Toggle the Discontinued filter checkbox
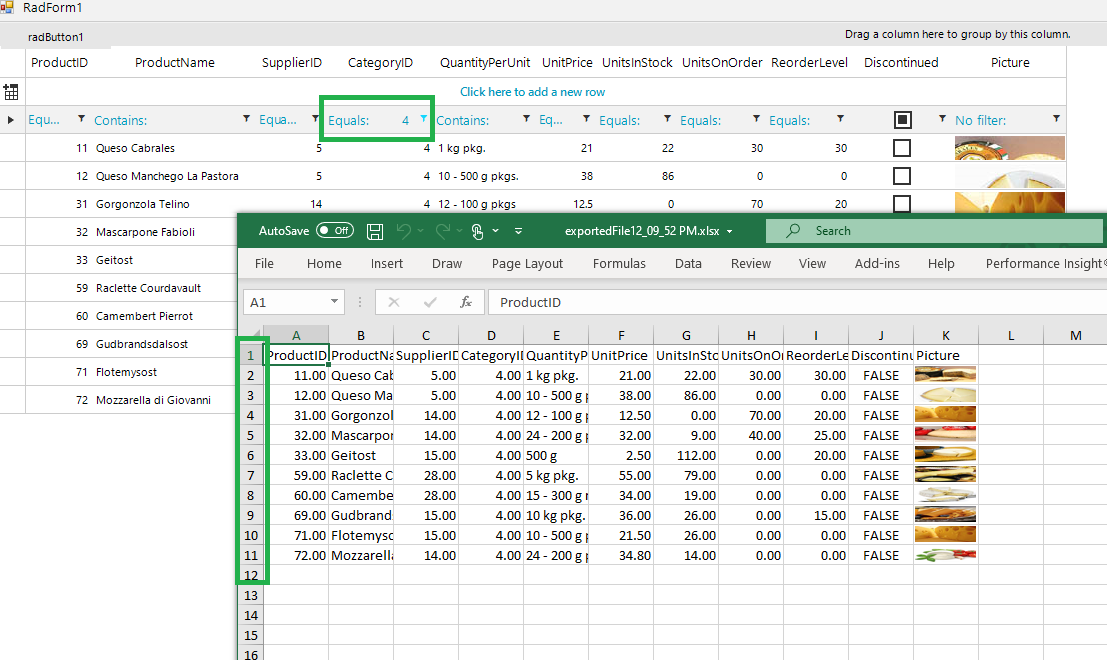 pyautogui.click(x=902, y=120)
